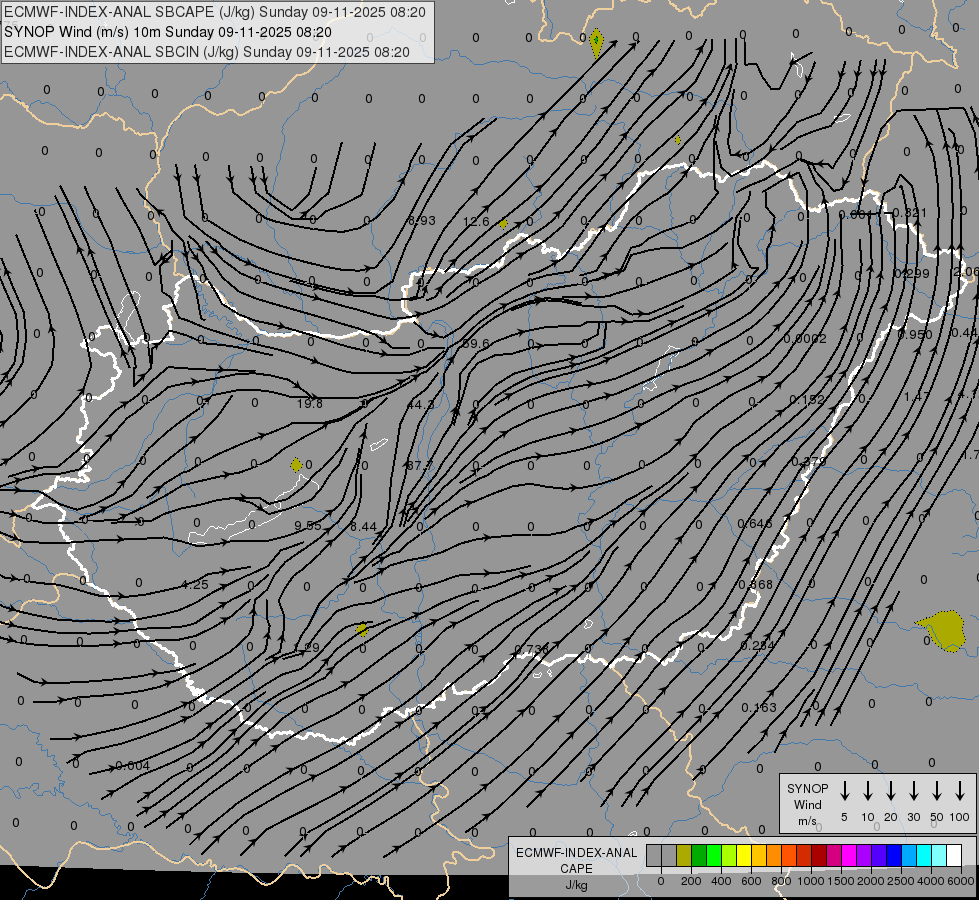Pick the 50 m/s wind arrow in legend
Image resolution: width=979 pixels, height=900 pixels.
tap(937, 791)
